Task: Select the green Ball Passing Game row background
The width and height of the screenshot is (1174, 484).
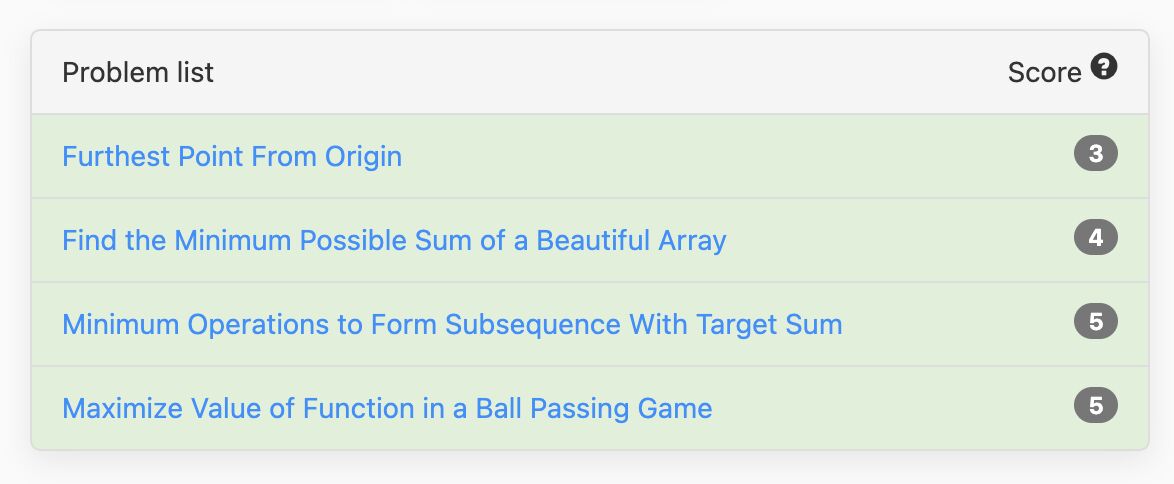Action: pyautogui.click(x=590, y=408)
